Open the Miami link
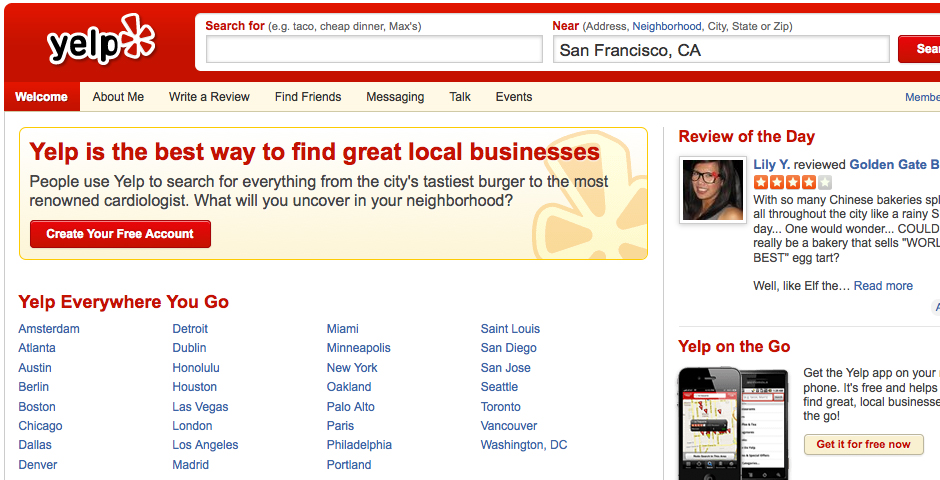940x480 pixels. 343,328
